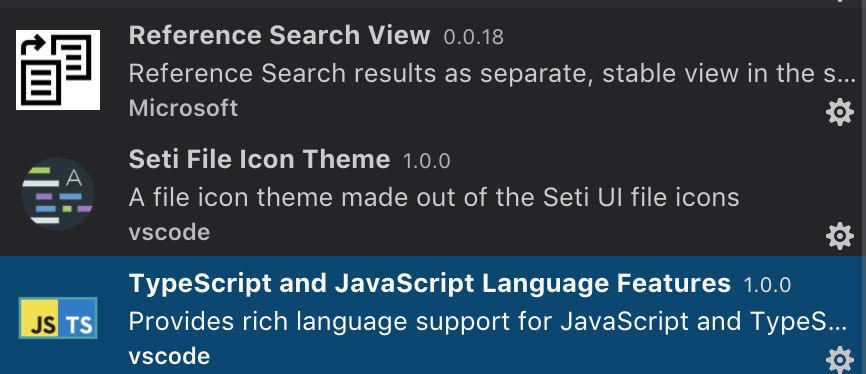
Task: Select the Seti File Icon Theme title
Action: (x=260, y=160)
